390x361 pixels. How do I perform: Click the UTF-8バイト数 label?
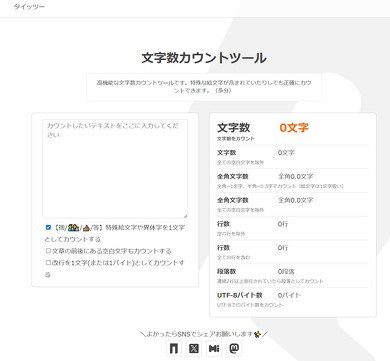(239, 295)
